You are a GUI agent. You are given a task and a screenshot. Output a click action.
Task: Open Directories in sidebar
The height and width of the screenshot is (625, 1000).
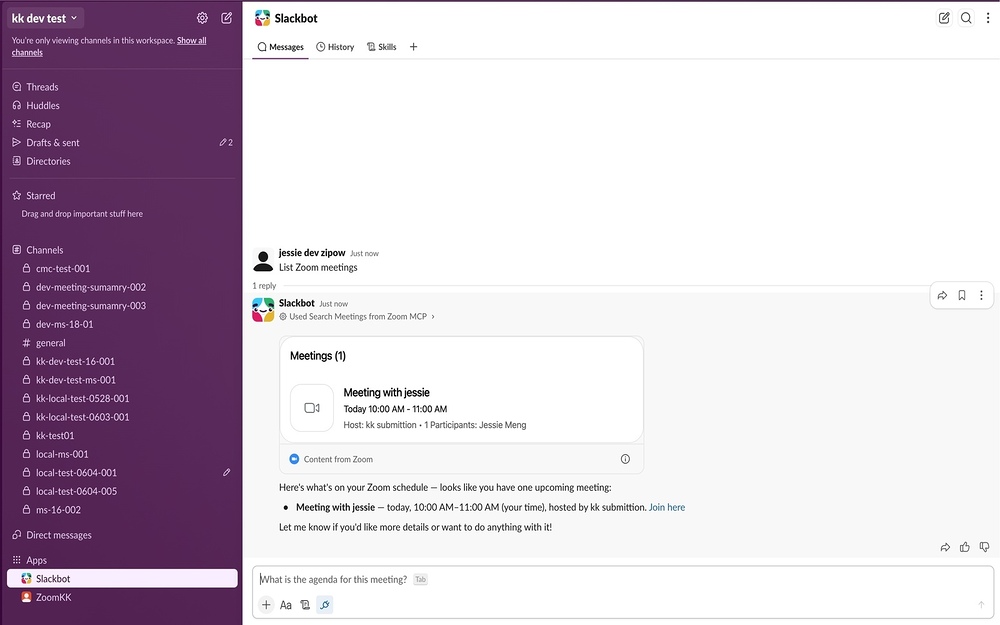tap(48, 161)
